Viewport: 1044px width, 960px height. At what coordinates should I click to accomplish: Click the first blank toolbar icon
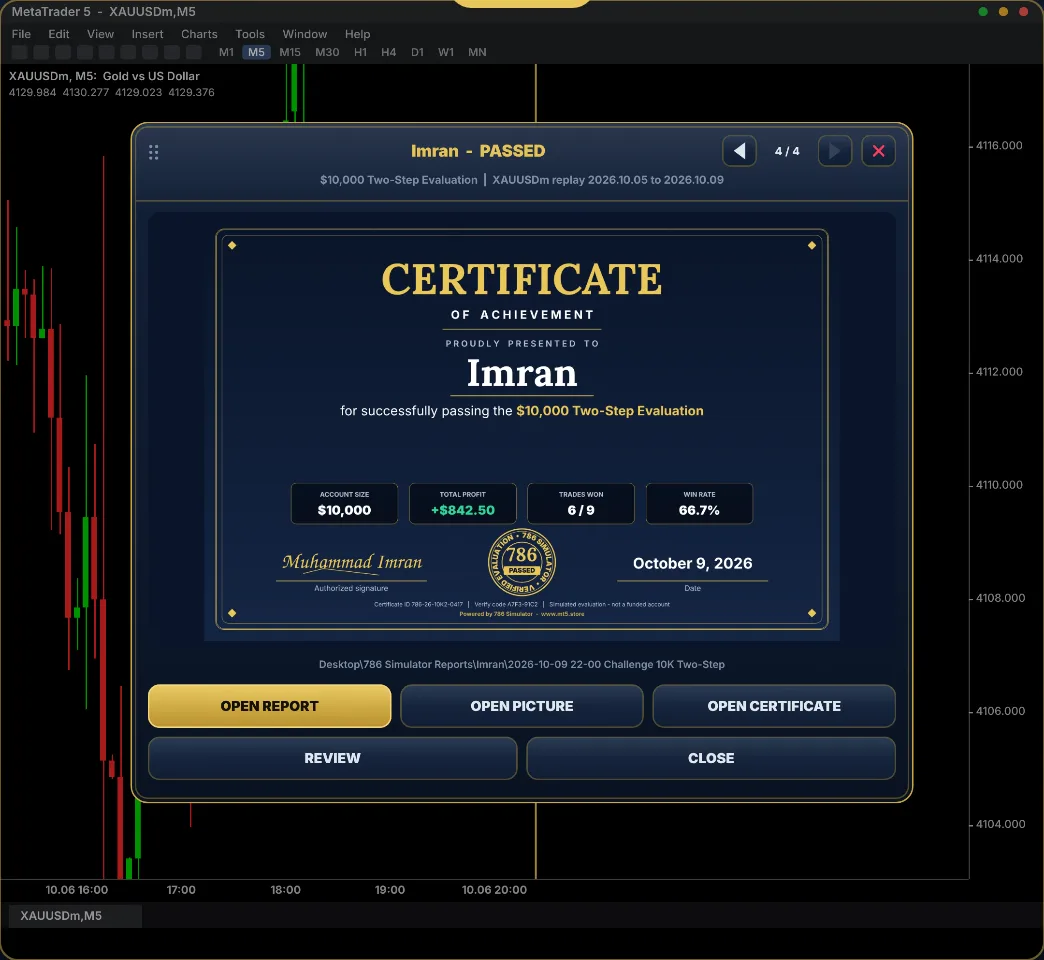coord(20,52)
